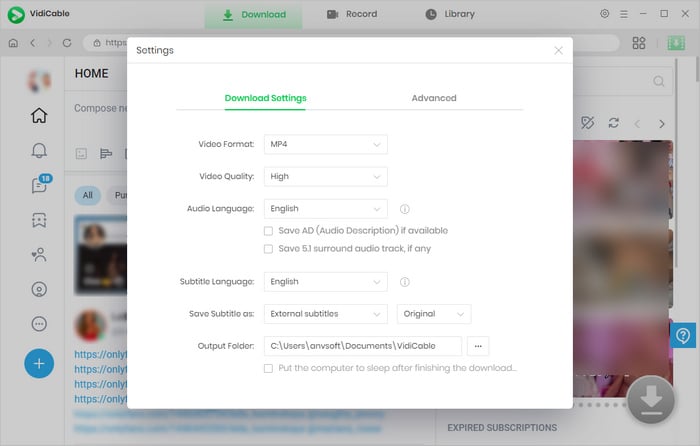Viewport: 700px width, 446px height.
Task: Open the Original subtitle format dropdown
Action: coord(434,314)
